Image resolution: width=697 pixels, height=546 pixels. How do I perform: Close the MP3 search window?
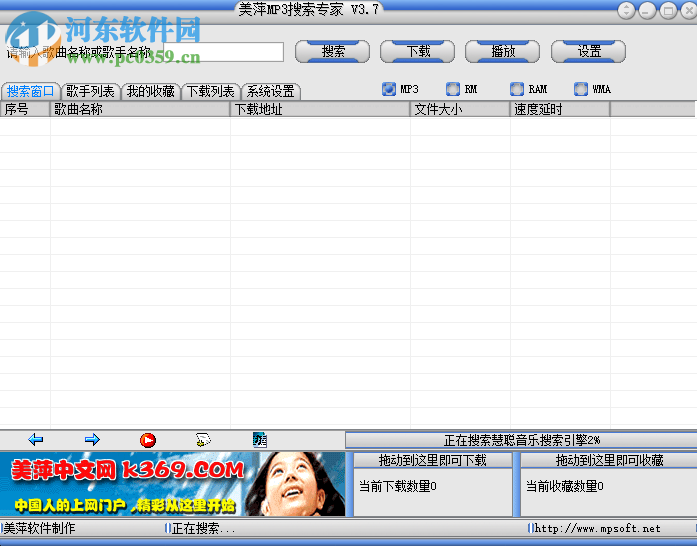pyautogui.click(x=689, y=10)
